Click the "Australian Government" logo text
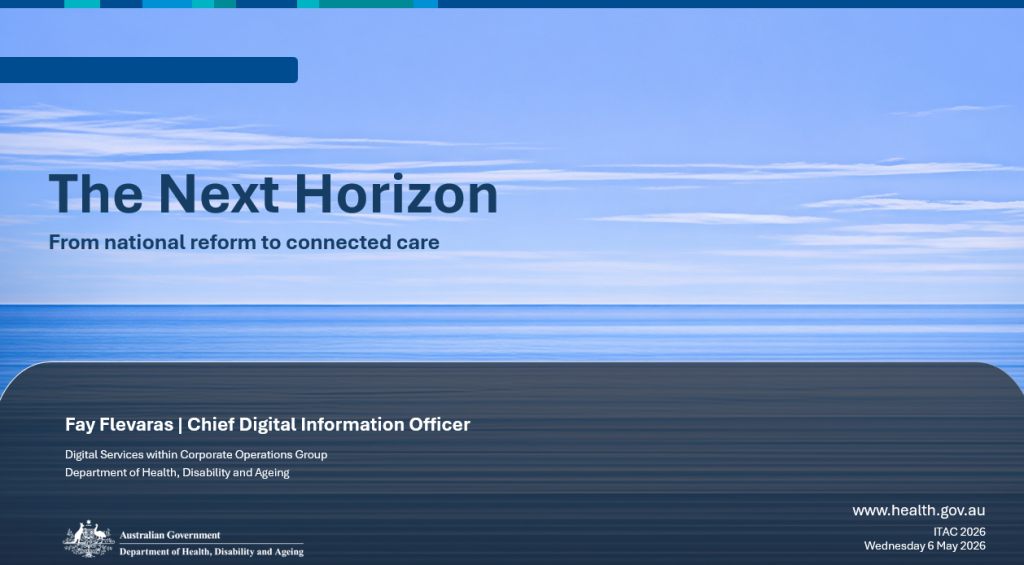The height and width of the screenshot is (565, 1024). 170,535
